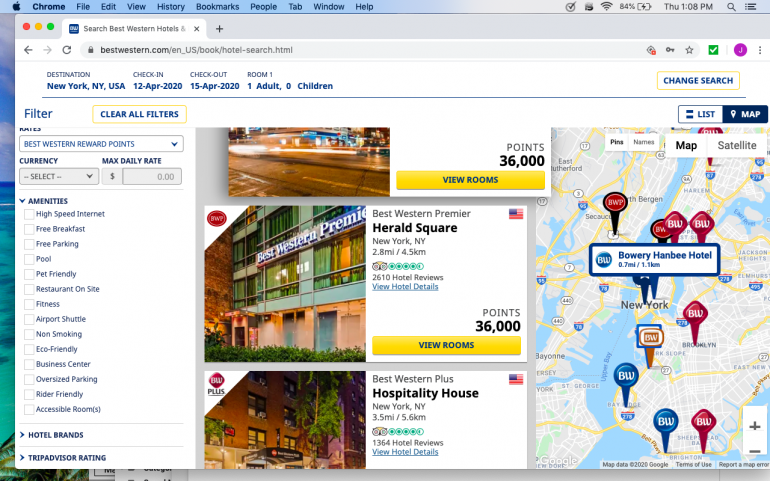Expand the Hotel Brands filter section
The image size is (770, 481).
56,435
